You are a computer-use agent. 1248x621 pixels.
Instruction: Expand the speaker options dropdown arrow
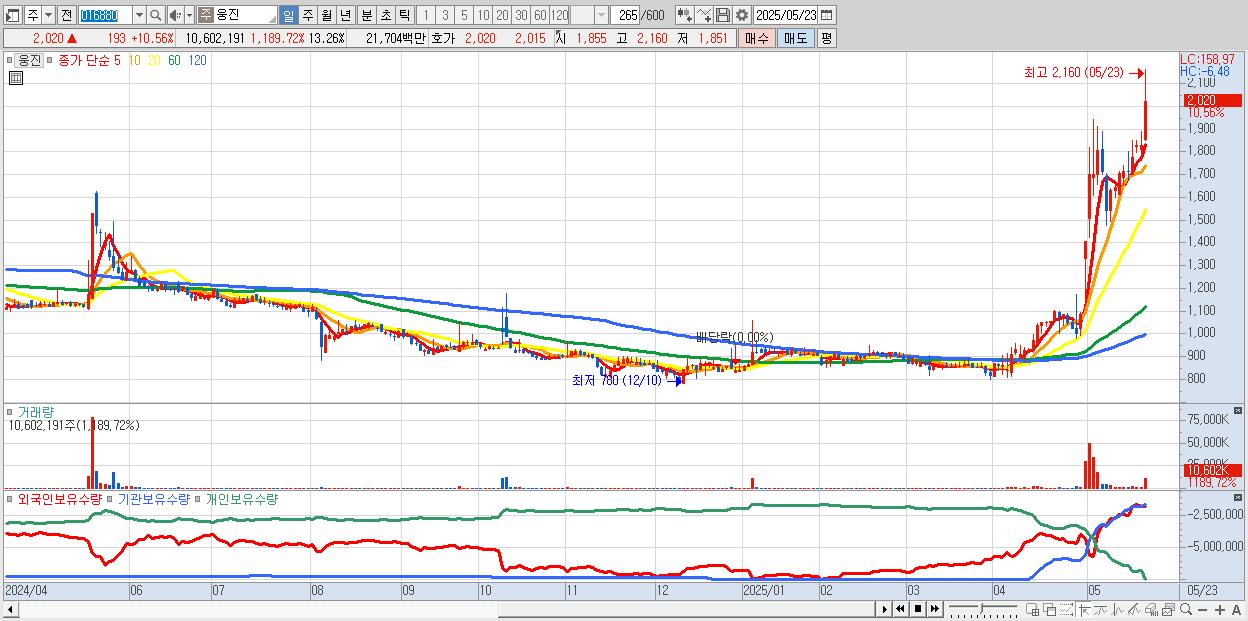pos(189,15)
